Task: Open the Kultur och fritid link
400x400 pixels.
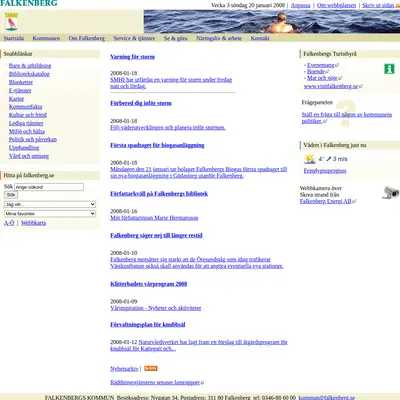Action: pyautogui.click(x=28, y=115)
